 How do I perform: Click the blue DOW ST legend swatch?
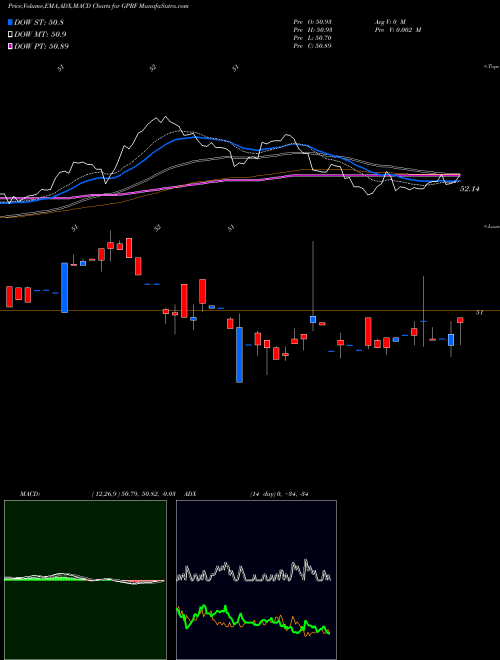[x=10, y=22]
